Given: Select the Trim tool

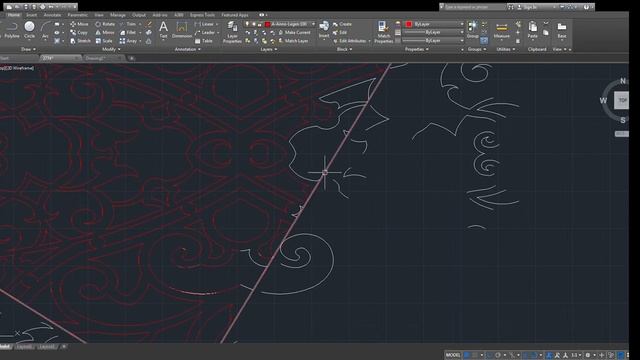Looking at the screenshot, I should click(x=128, y=24).
